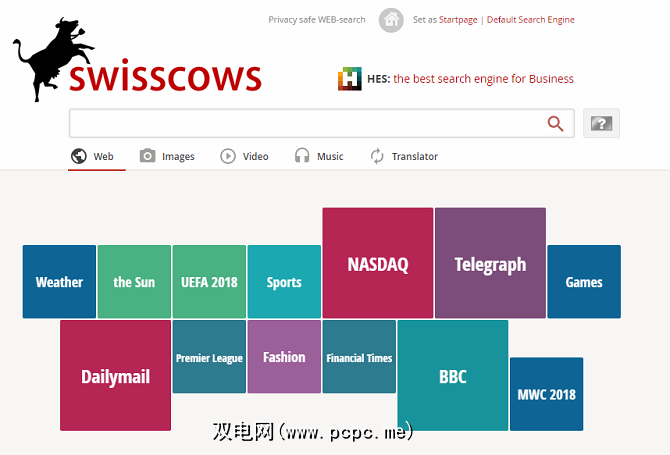
Task: Click the Default Search Engine link
Action: click(530, 20)
